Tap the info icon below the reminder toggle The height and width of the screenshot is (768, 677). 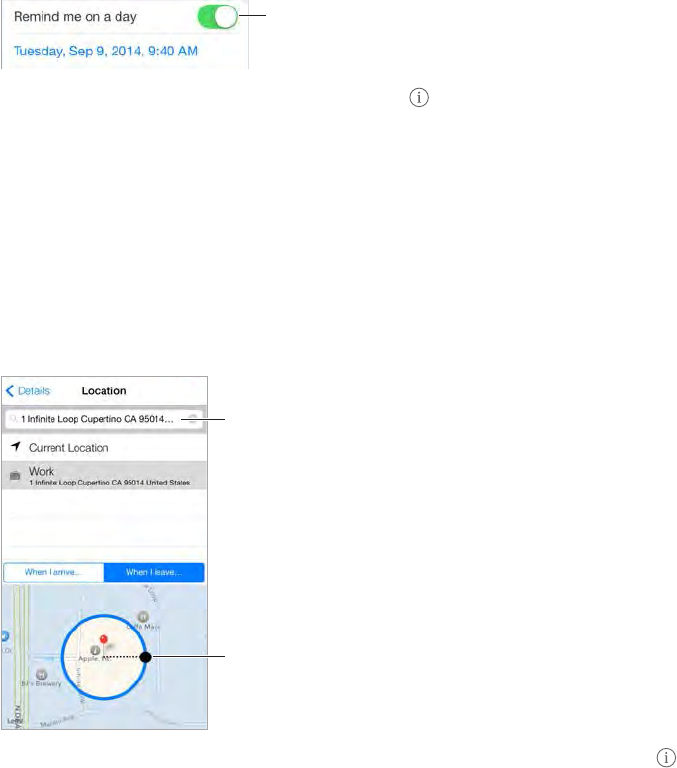click(x=419, y=97)
